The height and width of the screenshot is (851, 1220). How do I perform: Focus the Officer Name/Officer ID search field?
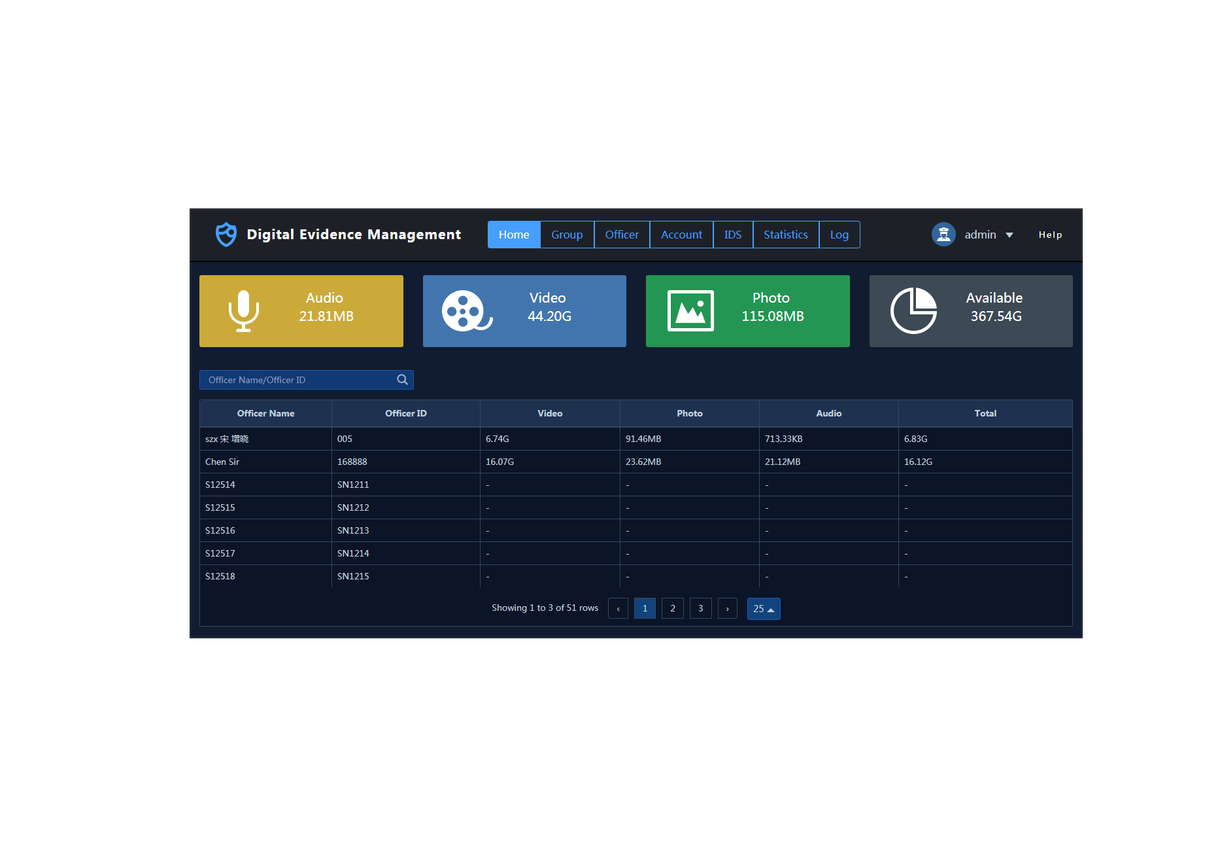click(298, 380)
